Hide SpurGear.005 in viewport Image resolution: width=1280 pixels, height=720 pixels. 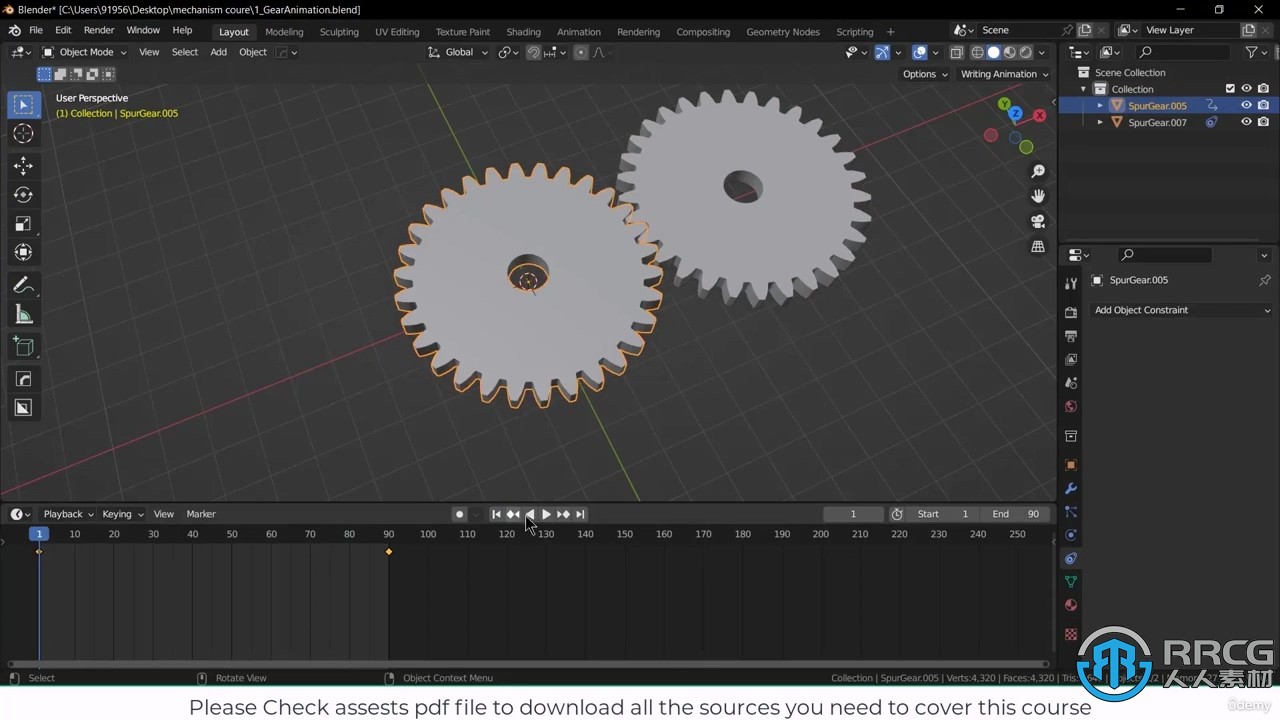click(1246, 105)
